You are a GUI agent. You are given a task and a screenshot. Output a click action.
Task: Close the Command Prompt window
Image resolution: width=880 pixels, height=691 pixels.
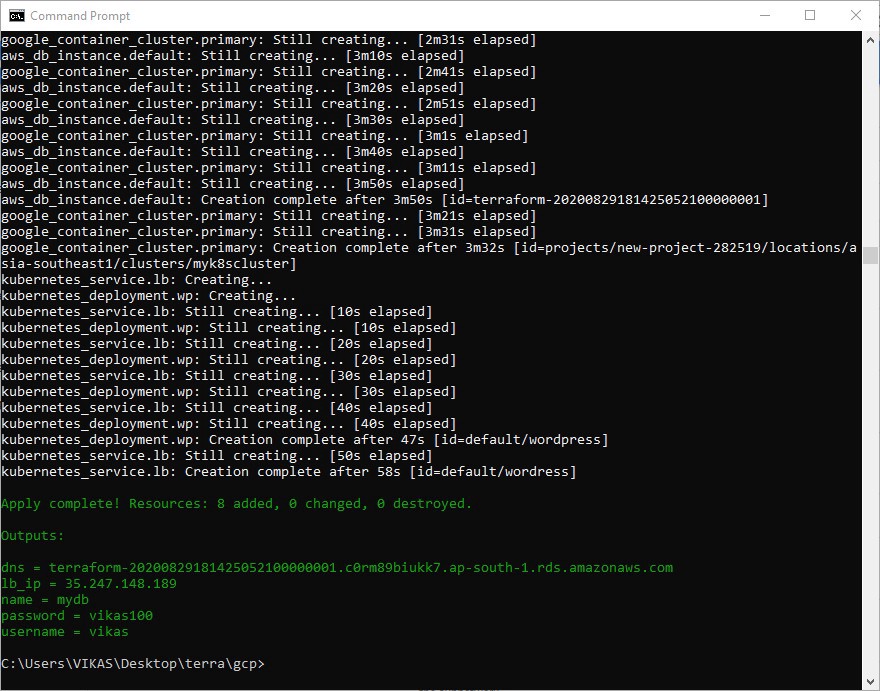point(856,15)
